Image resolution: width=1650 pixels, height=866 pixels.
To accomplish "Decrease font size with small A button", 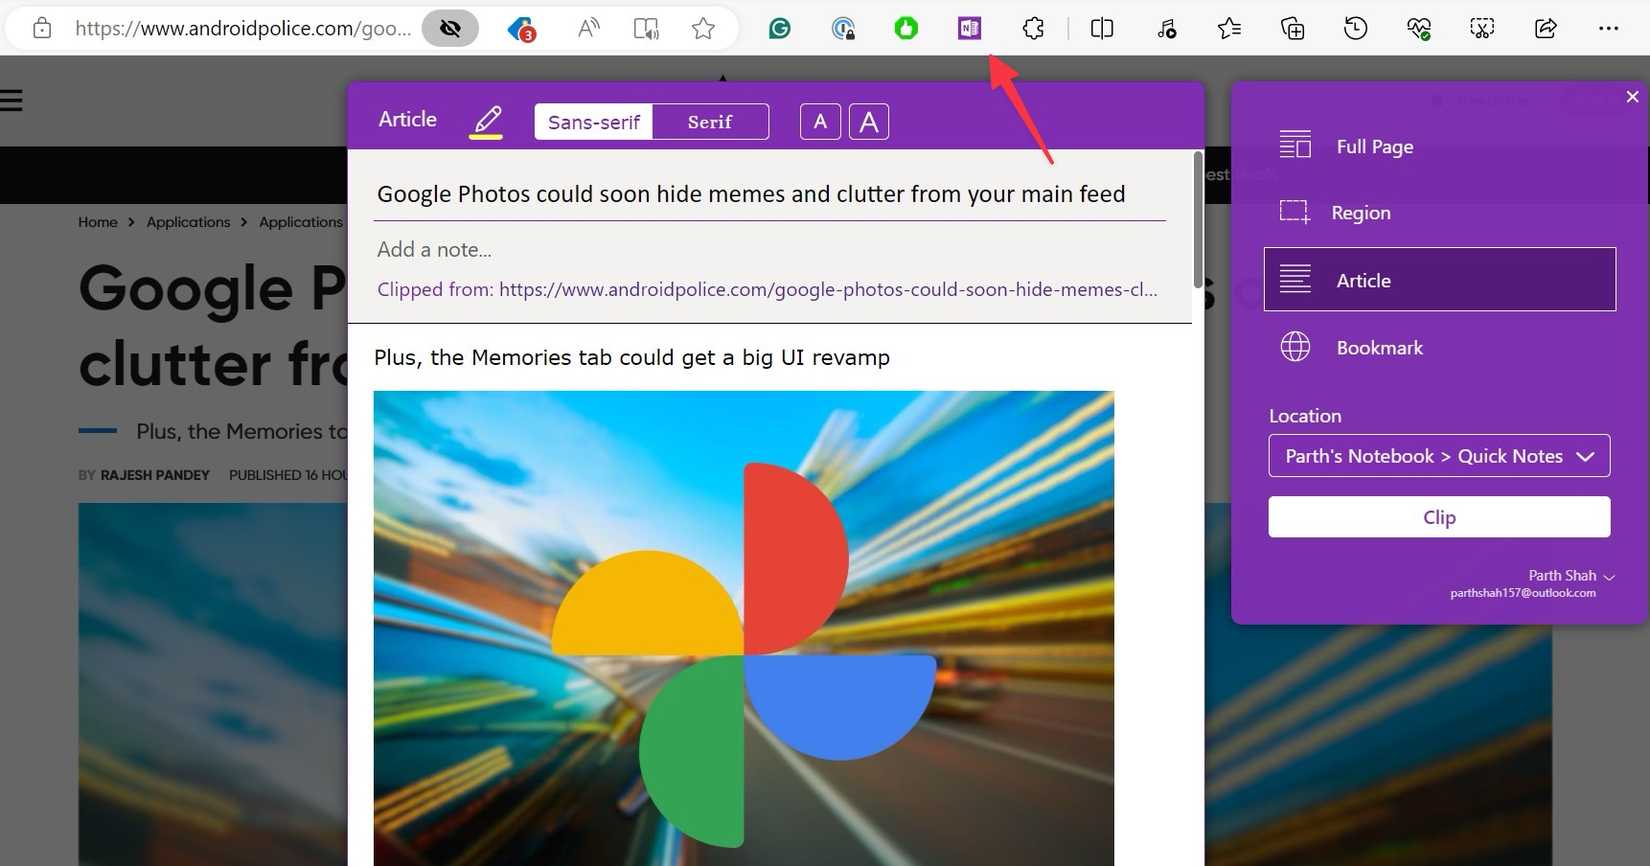I will 820,122.
